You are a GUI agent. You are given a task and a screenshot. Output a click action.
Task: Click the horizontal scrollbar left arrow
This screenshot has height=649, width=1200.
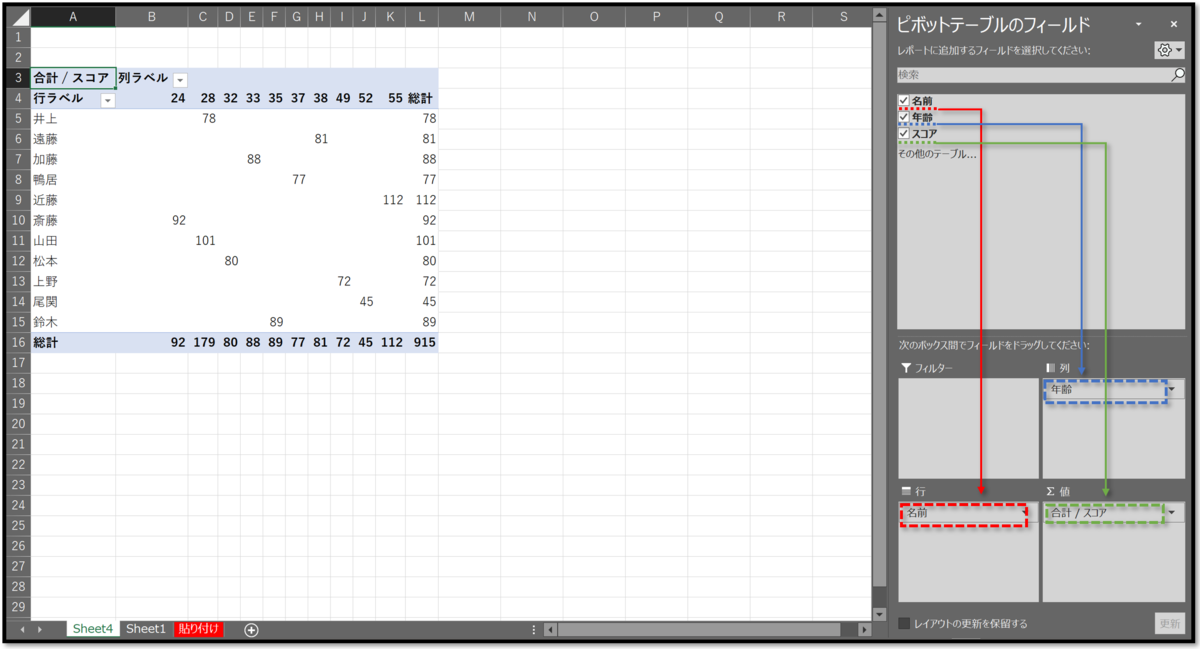550,630
